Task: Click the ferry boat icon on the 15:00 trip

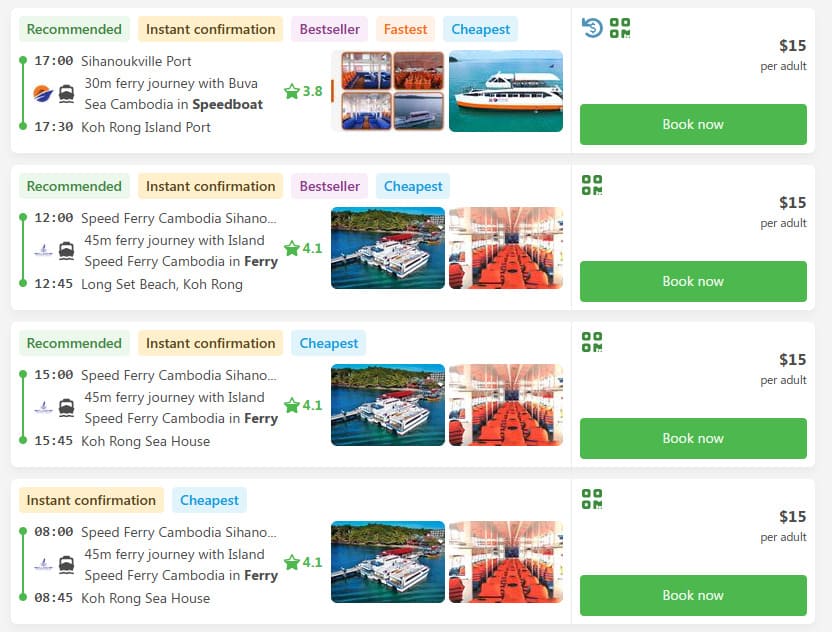Action: tap(67, 407)
